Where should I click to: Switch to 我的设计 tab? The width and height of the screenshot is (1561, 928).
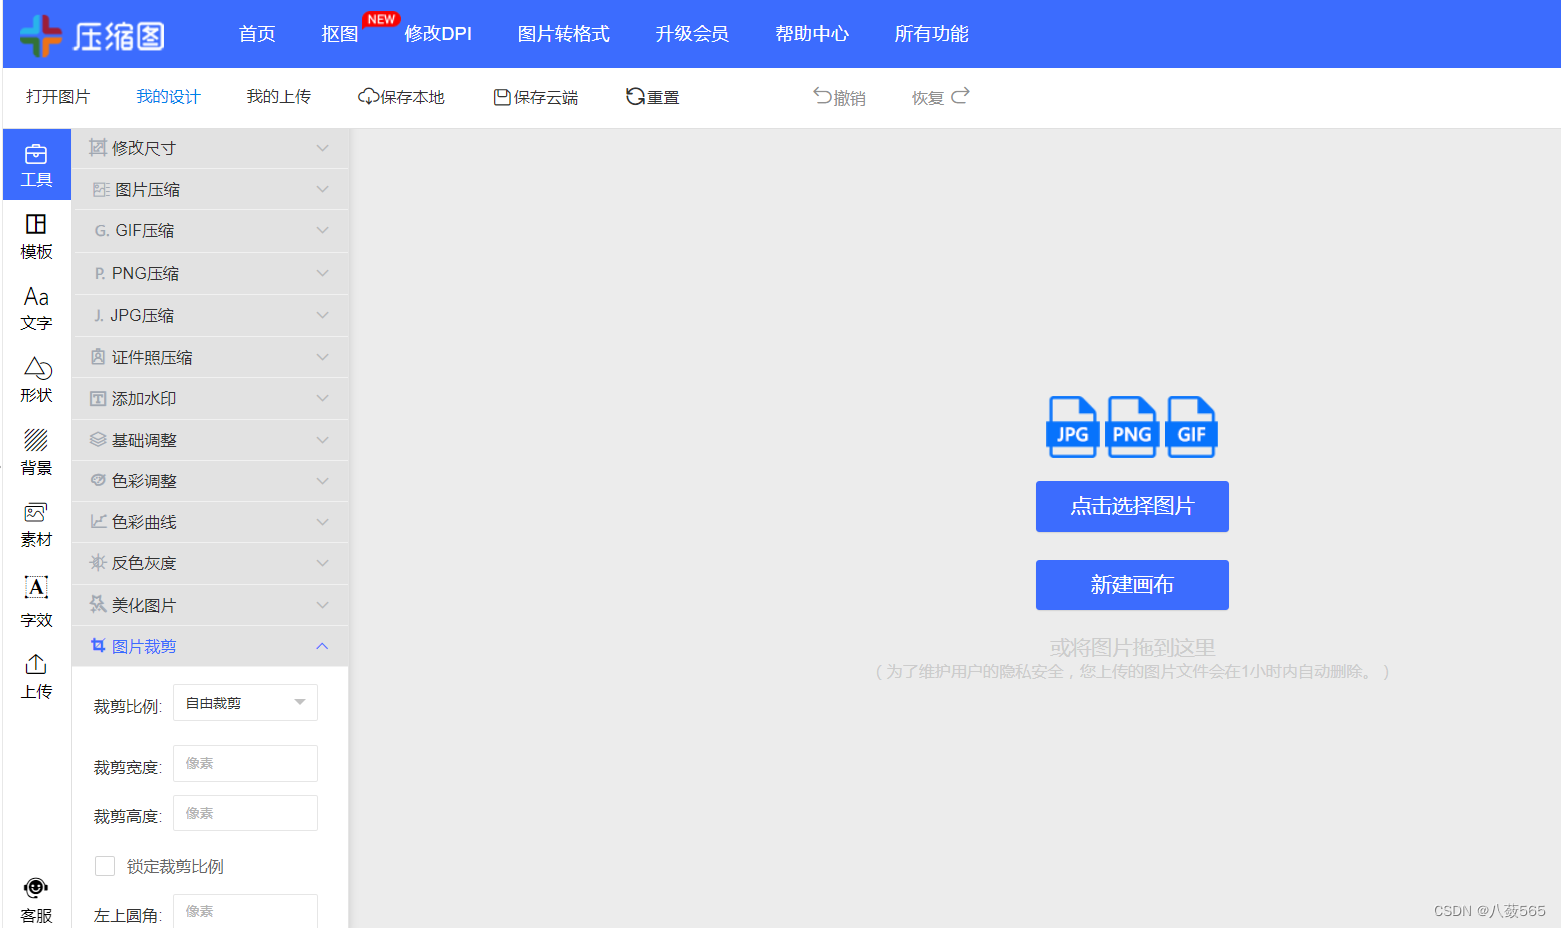[x=168, y=97]
